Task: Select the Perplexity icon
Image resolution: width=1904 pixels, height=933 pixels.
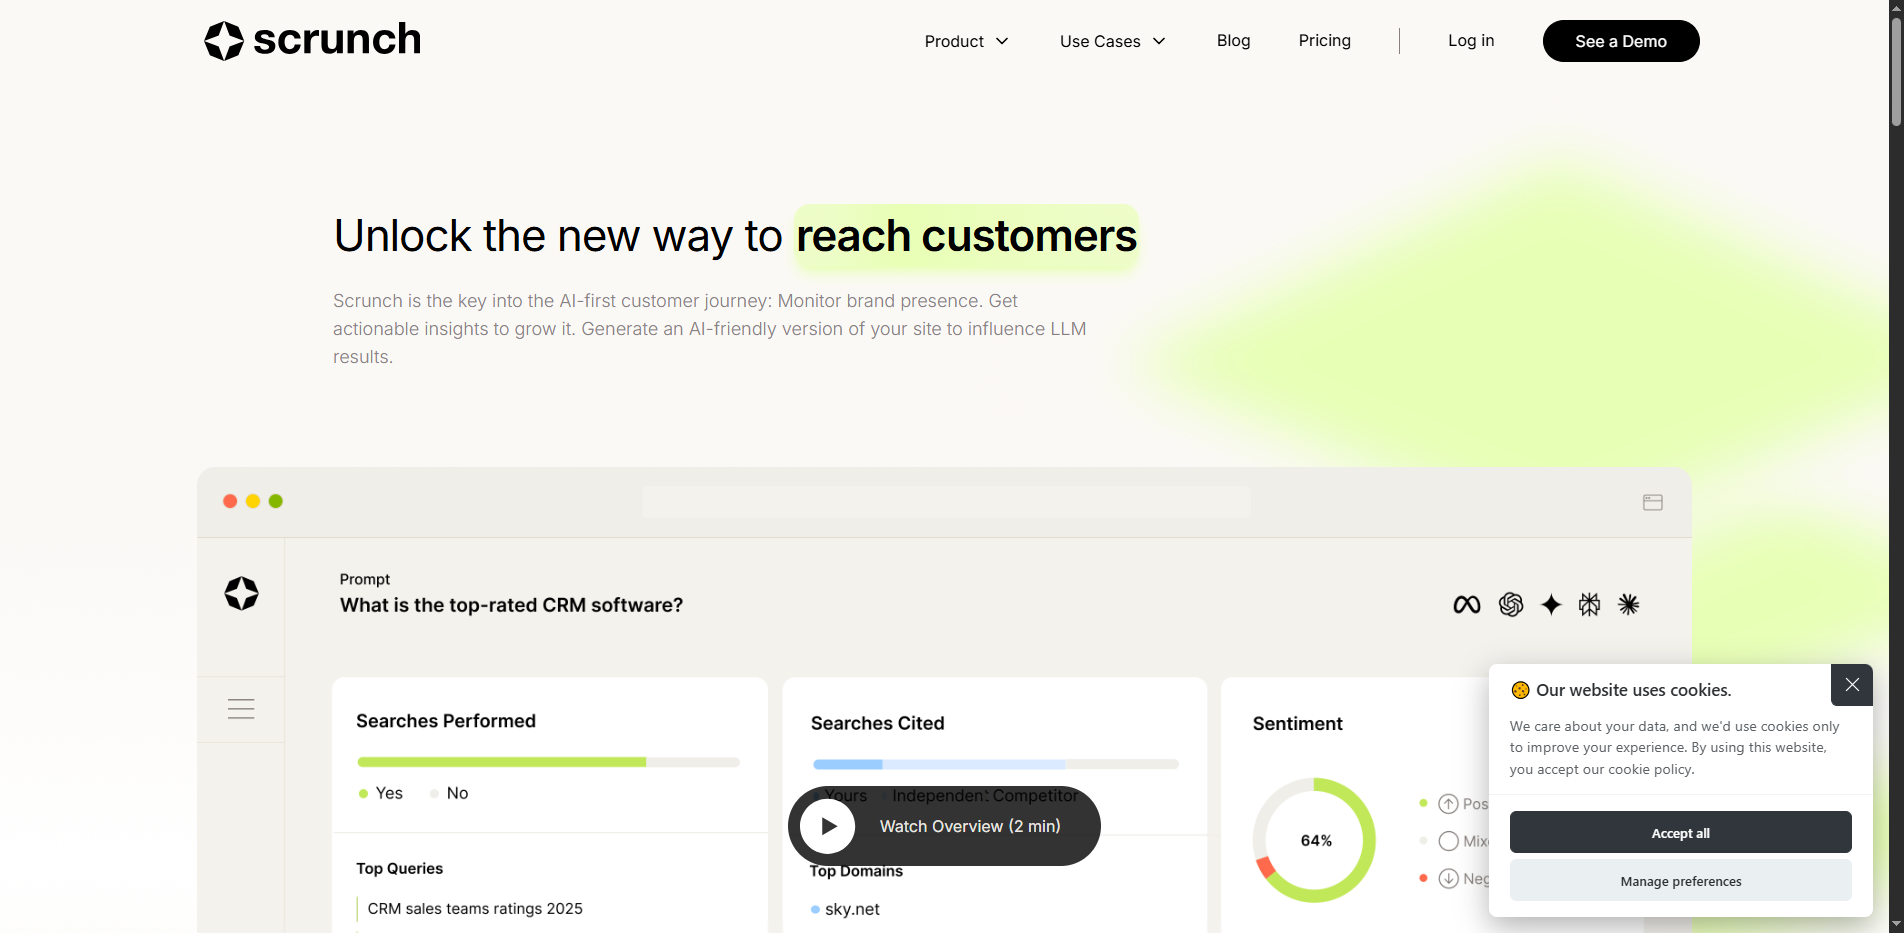Action: coord(1589,604)
